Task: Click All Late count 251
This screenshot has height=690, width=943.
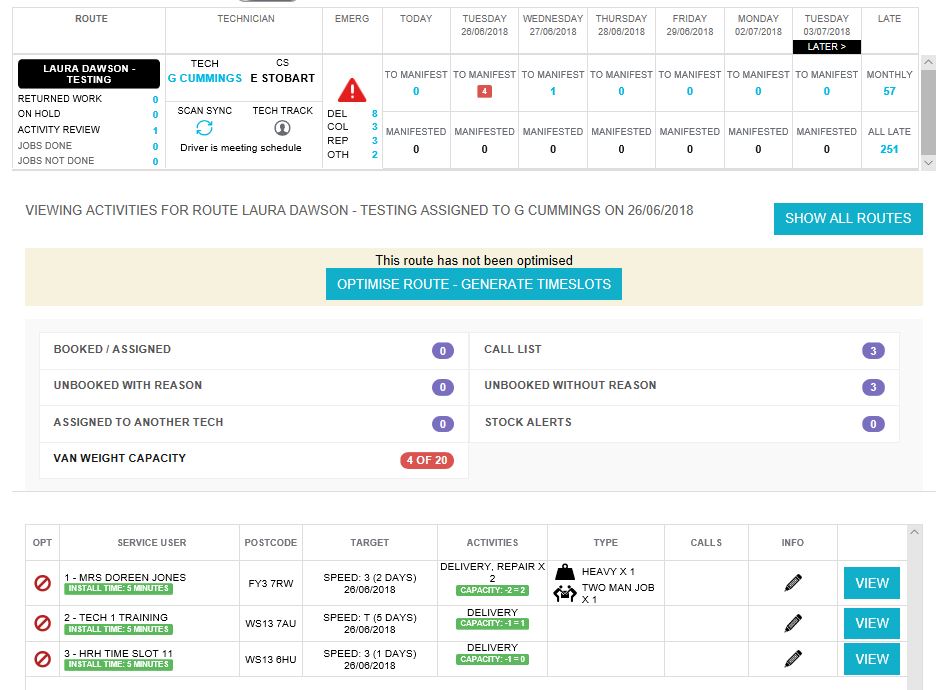Action: (889, 149)
